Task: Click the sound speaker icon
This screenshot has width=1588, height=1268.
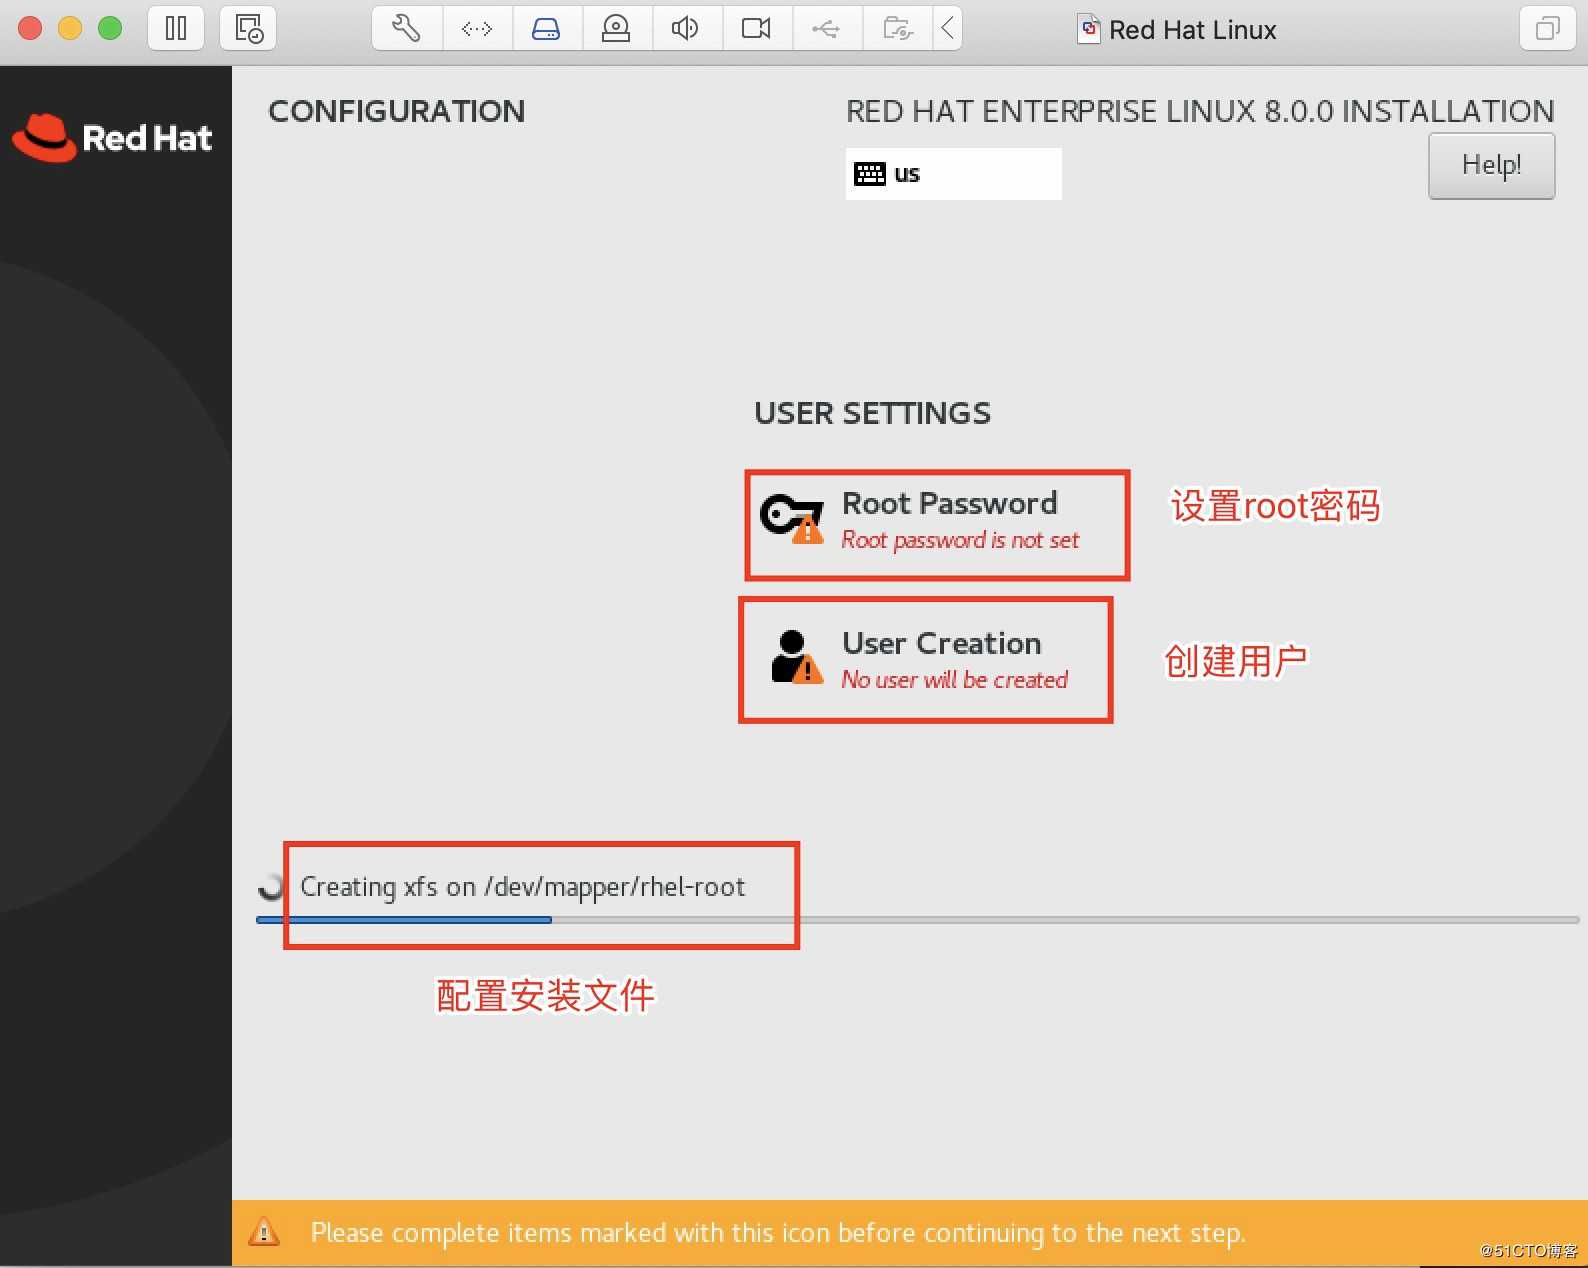Action: (686, 29)
